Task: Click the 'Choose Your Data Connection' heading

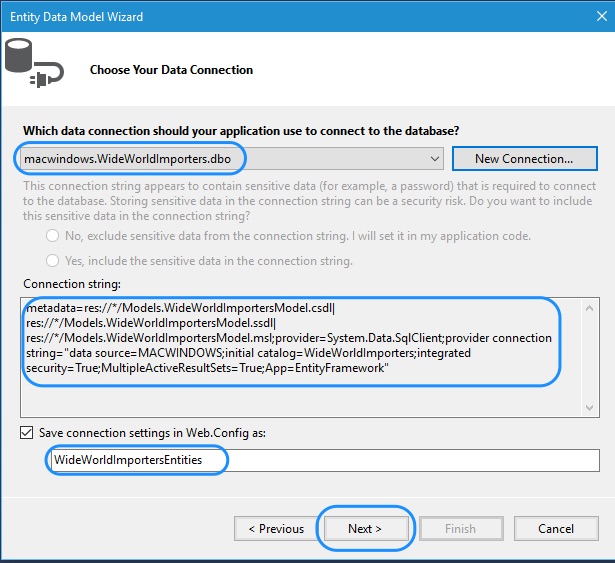Action: coord(171,70)
